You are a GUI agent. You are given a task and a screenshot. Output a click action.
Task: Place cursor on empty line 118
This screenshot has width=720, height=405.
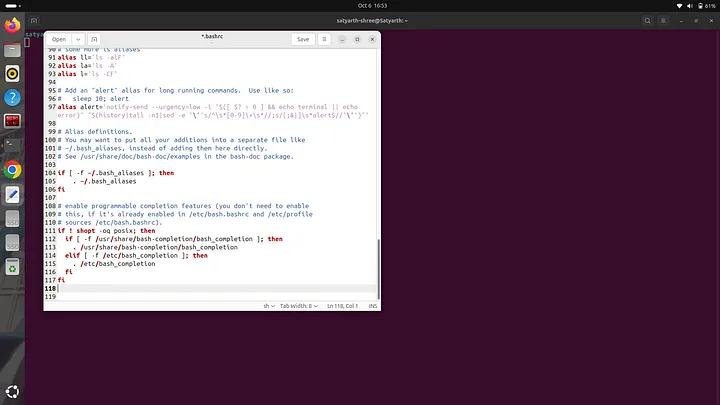point(217,288)
